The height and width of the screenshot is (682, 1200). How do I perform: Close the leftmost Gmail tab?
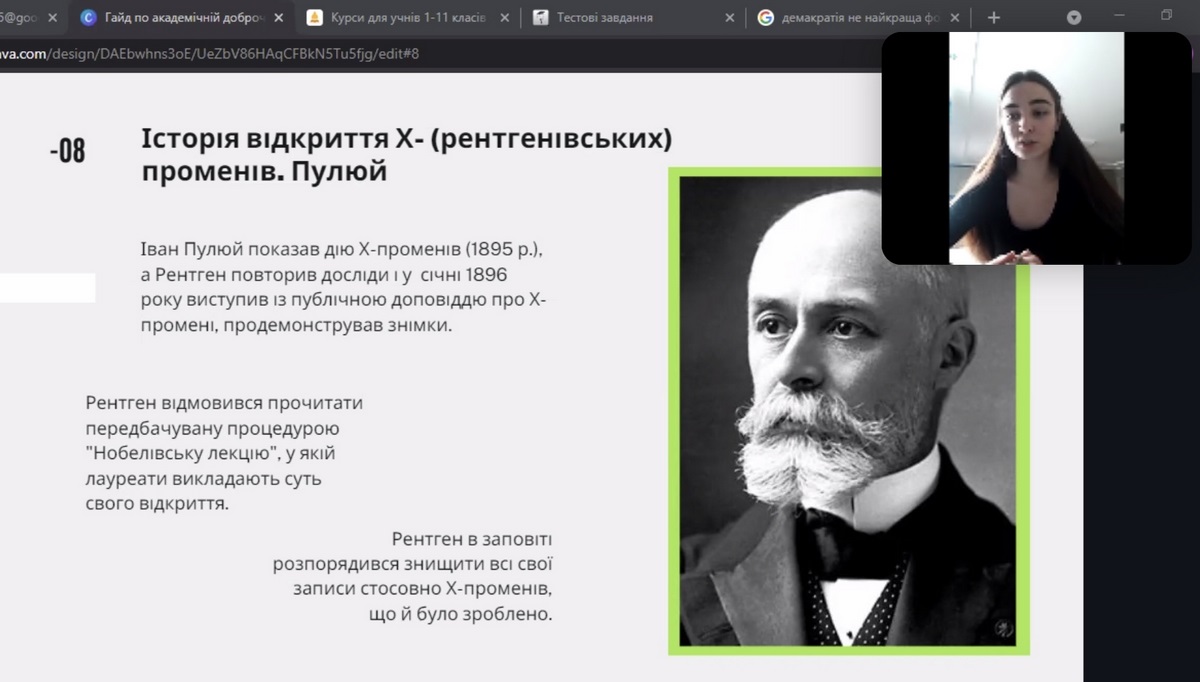coord(53,18)
